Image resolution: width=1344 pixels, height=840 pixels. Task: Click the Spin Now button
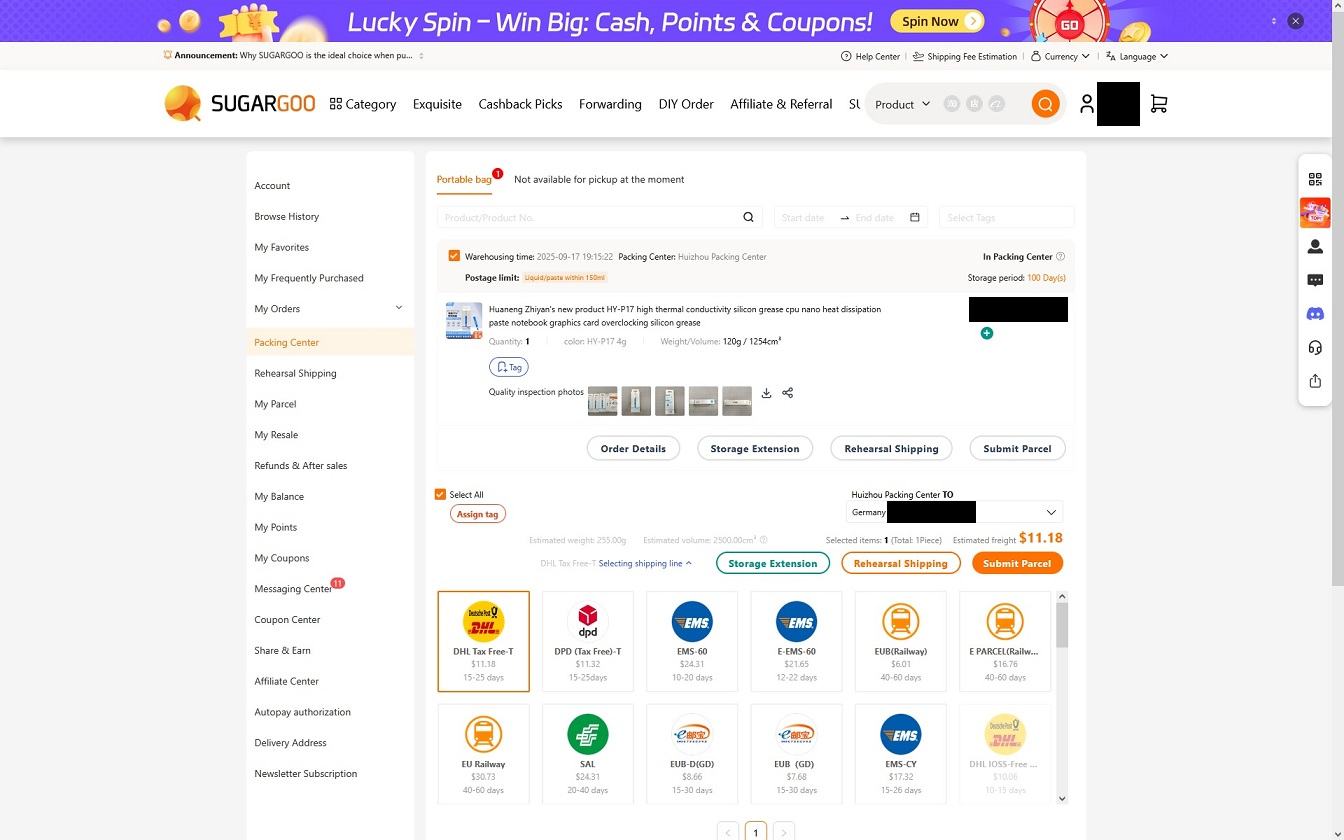[x=936, y=21]
